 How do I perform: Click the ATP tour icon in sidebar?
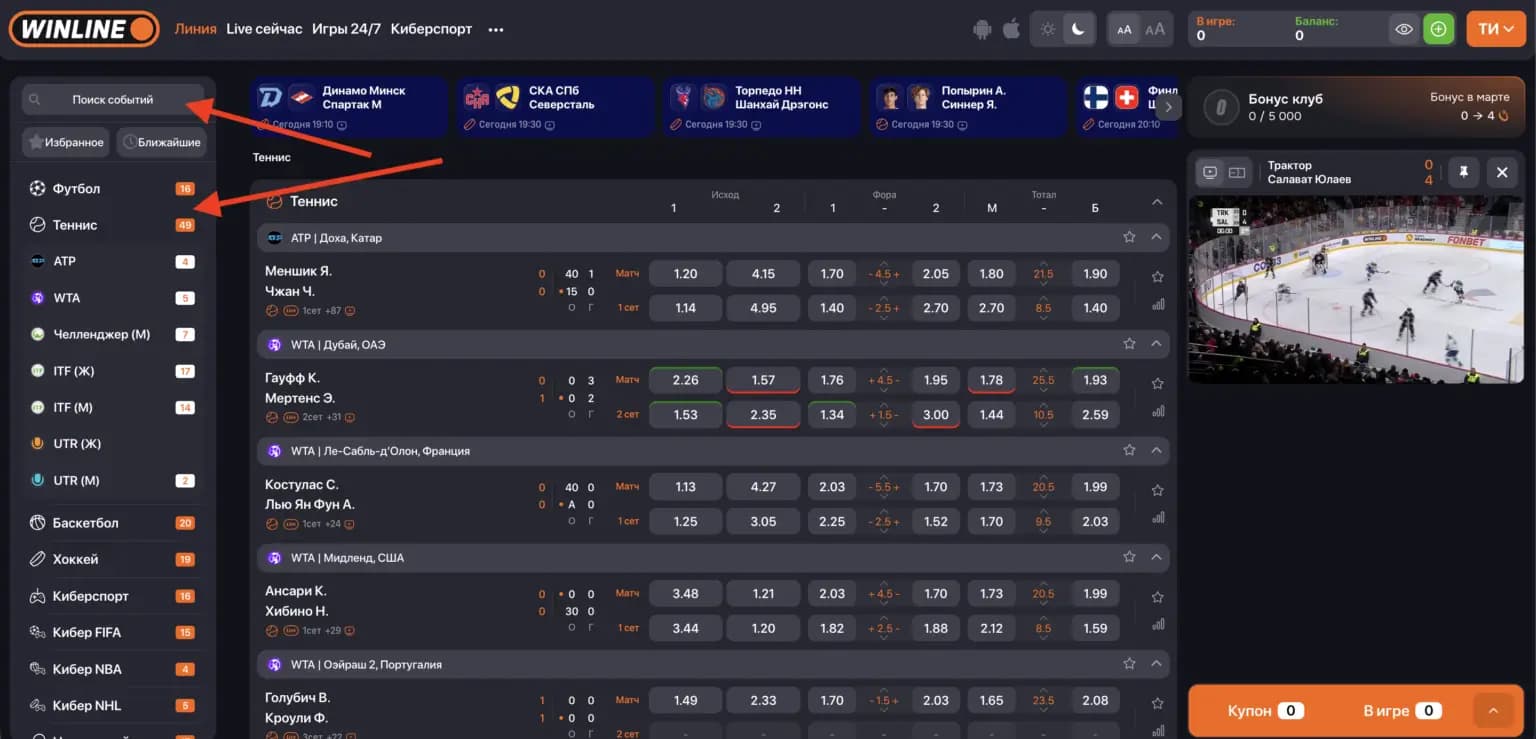coord(38,261)
